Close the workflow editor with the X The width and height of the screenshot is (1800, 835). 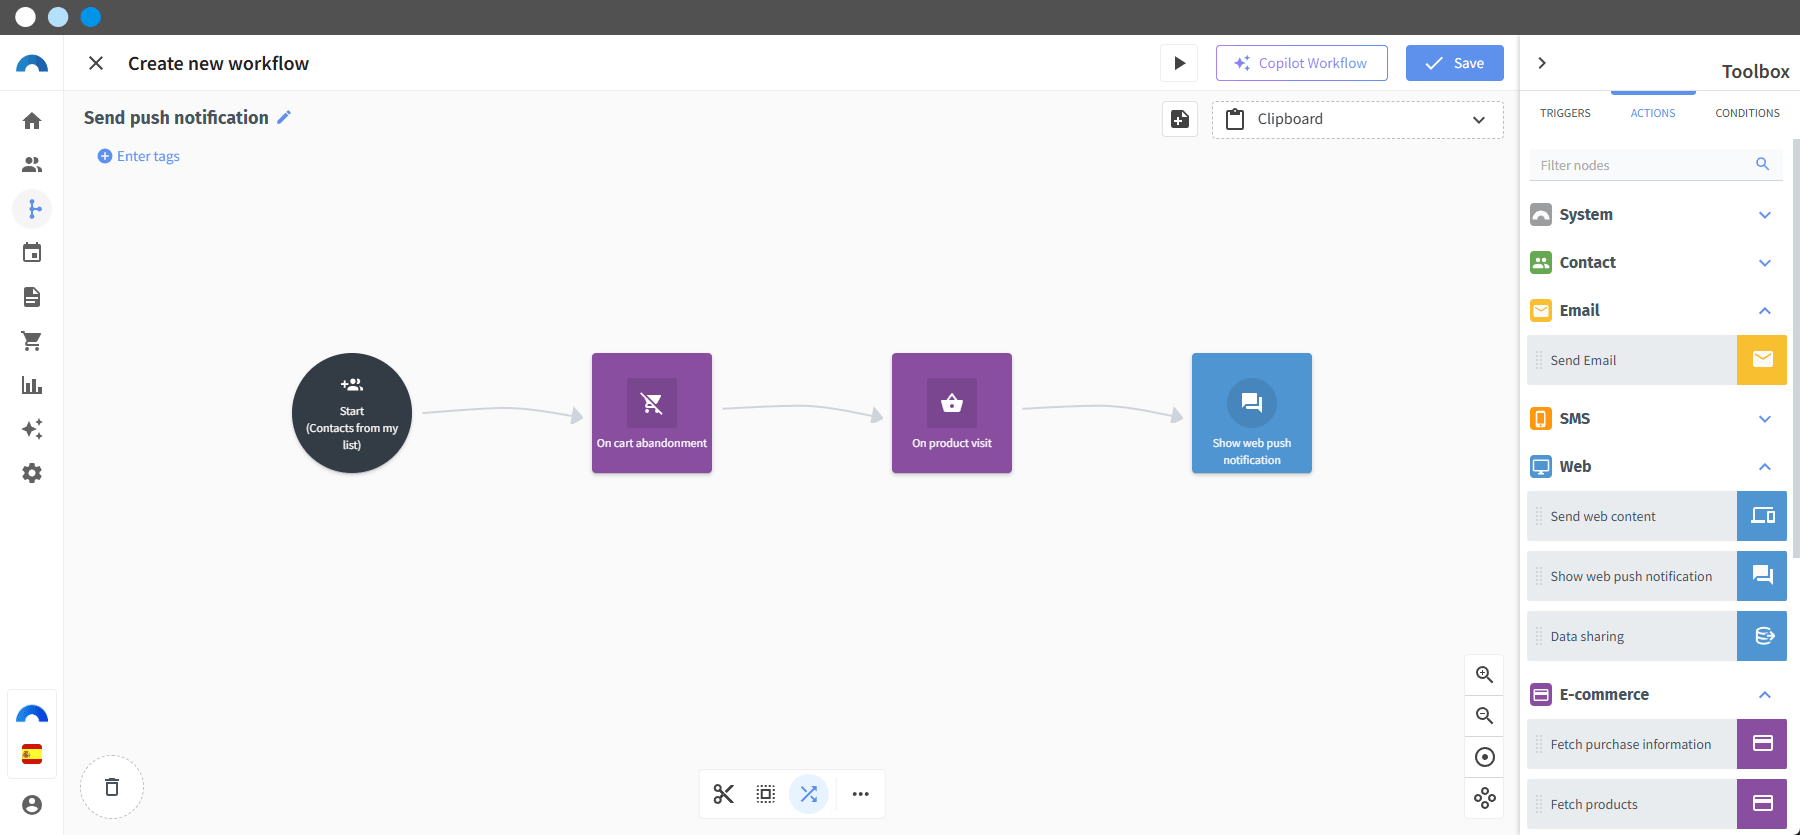click(96, 63)
